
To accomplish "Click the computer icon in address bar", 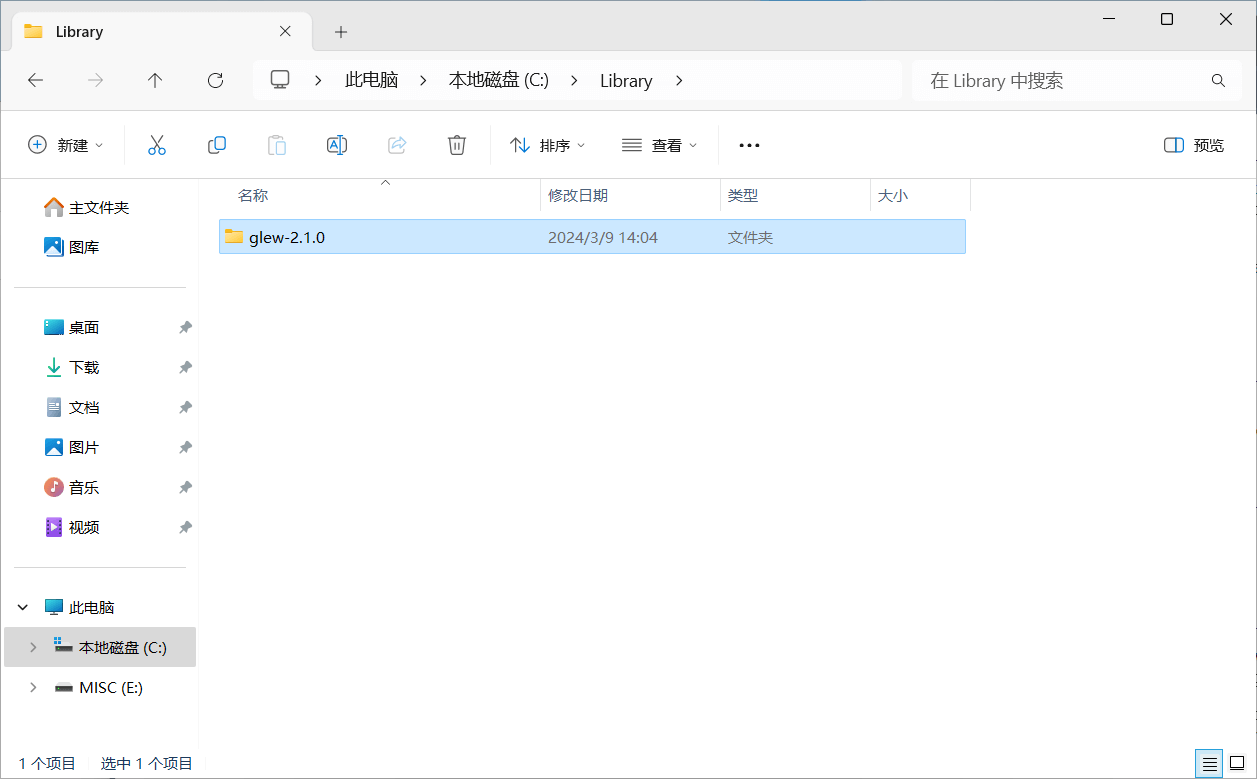I will click(x=280, y=80).
